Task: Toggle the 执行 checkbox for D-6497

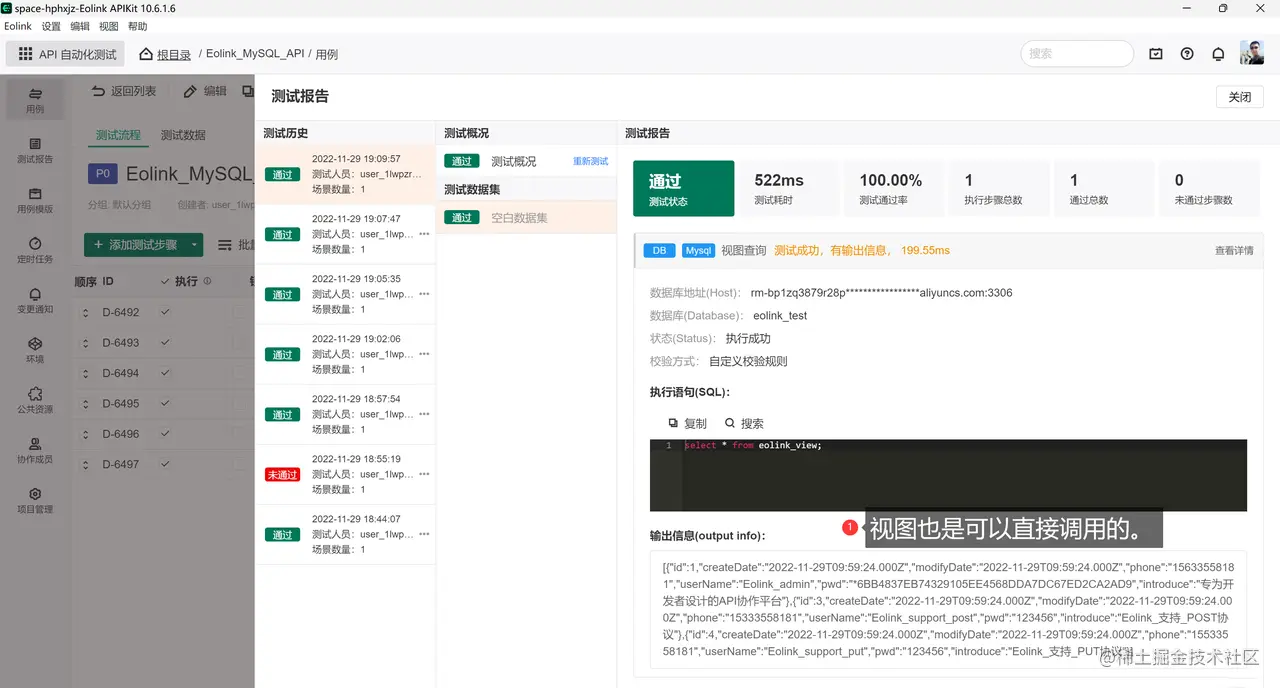Action: tap(166, 464)
